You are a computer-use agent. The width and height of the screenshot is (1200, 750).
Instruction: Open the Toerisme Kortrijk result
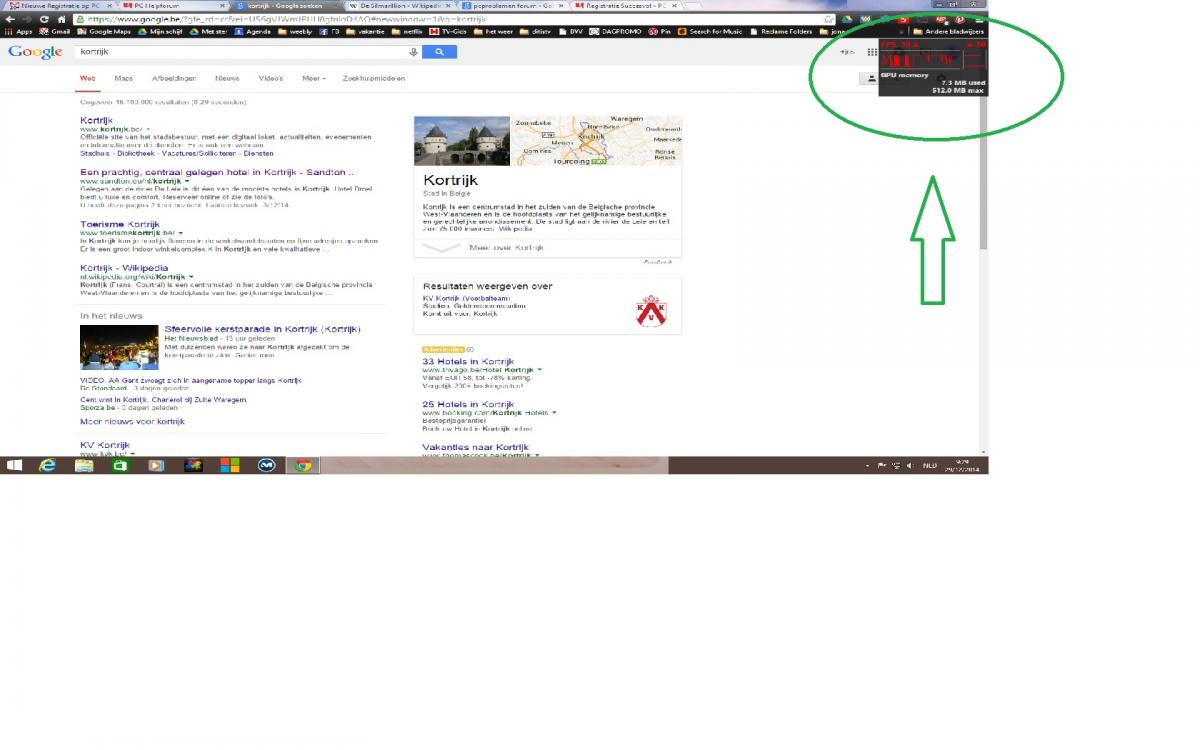point(119,225)
